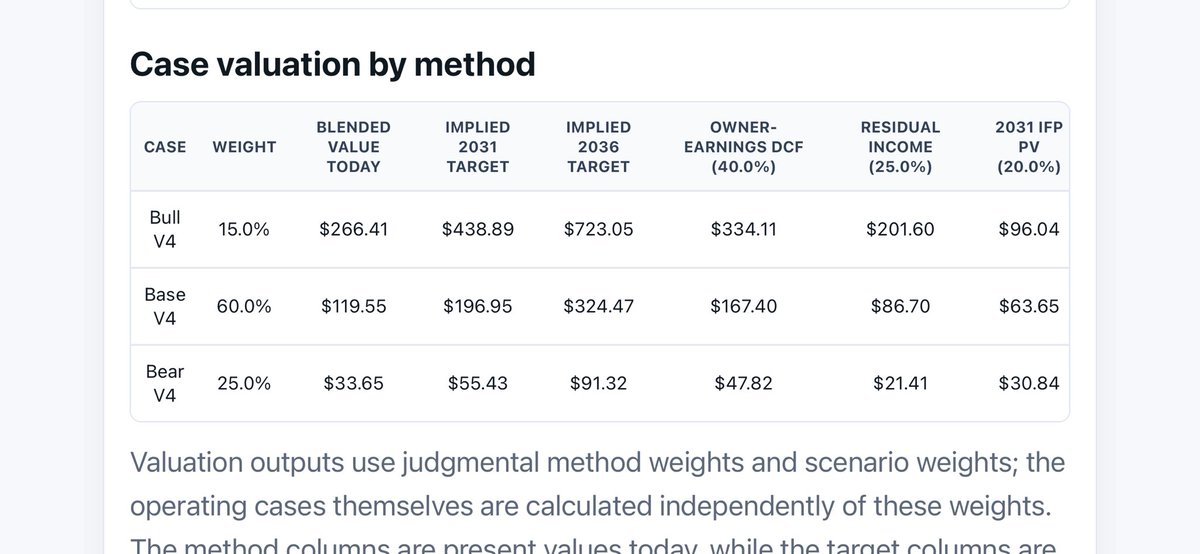Select the Bear V4 row label
The height and width of the screenshot is (554, 1200).
click(x=165, y=383)
